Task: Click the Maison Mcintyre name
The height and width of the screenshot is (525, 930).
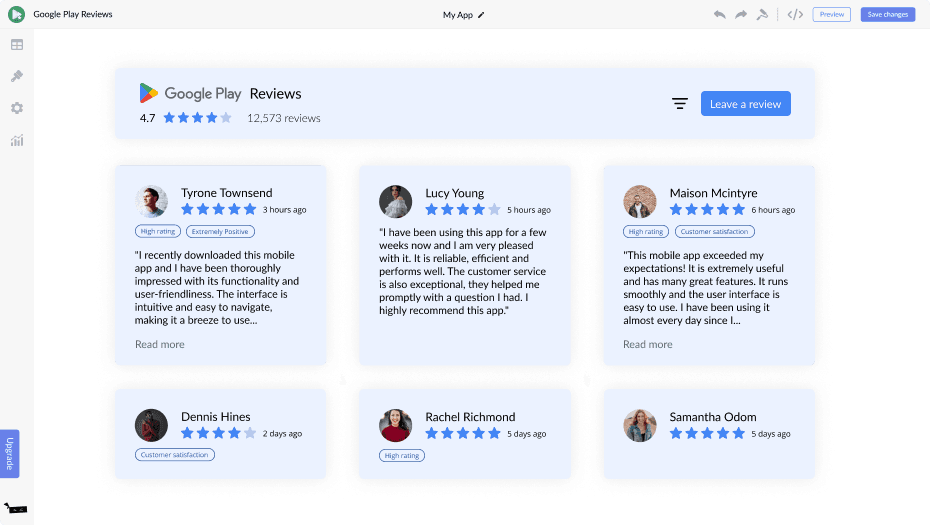Action: (714, 193)
